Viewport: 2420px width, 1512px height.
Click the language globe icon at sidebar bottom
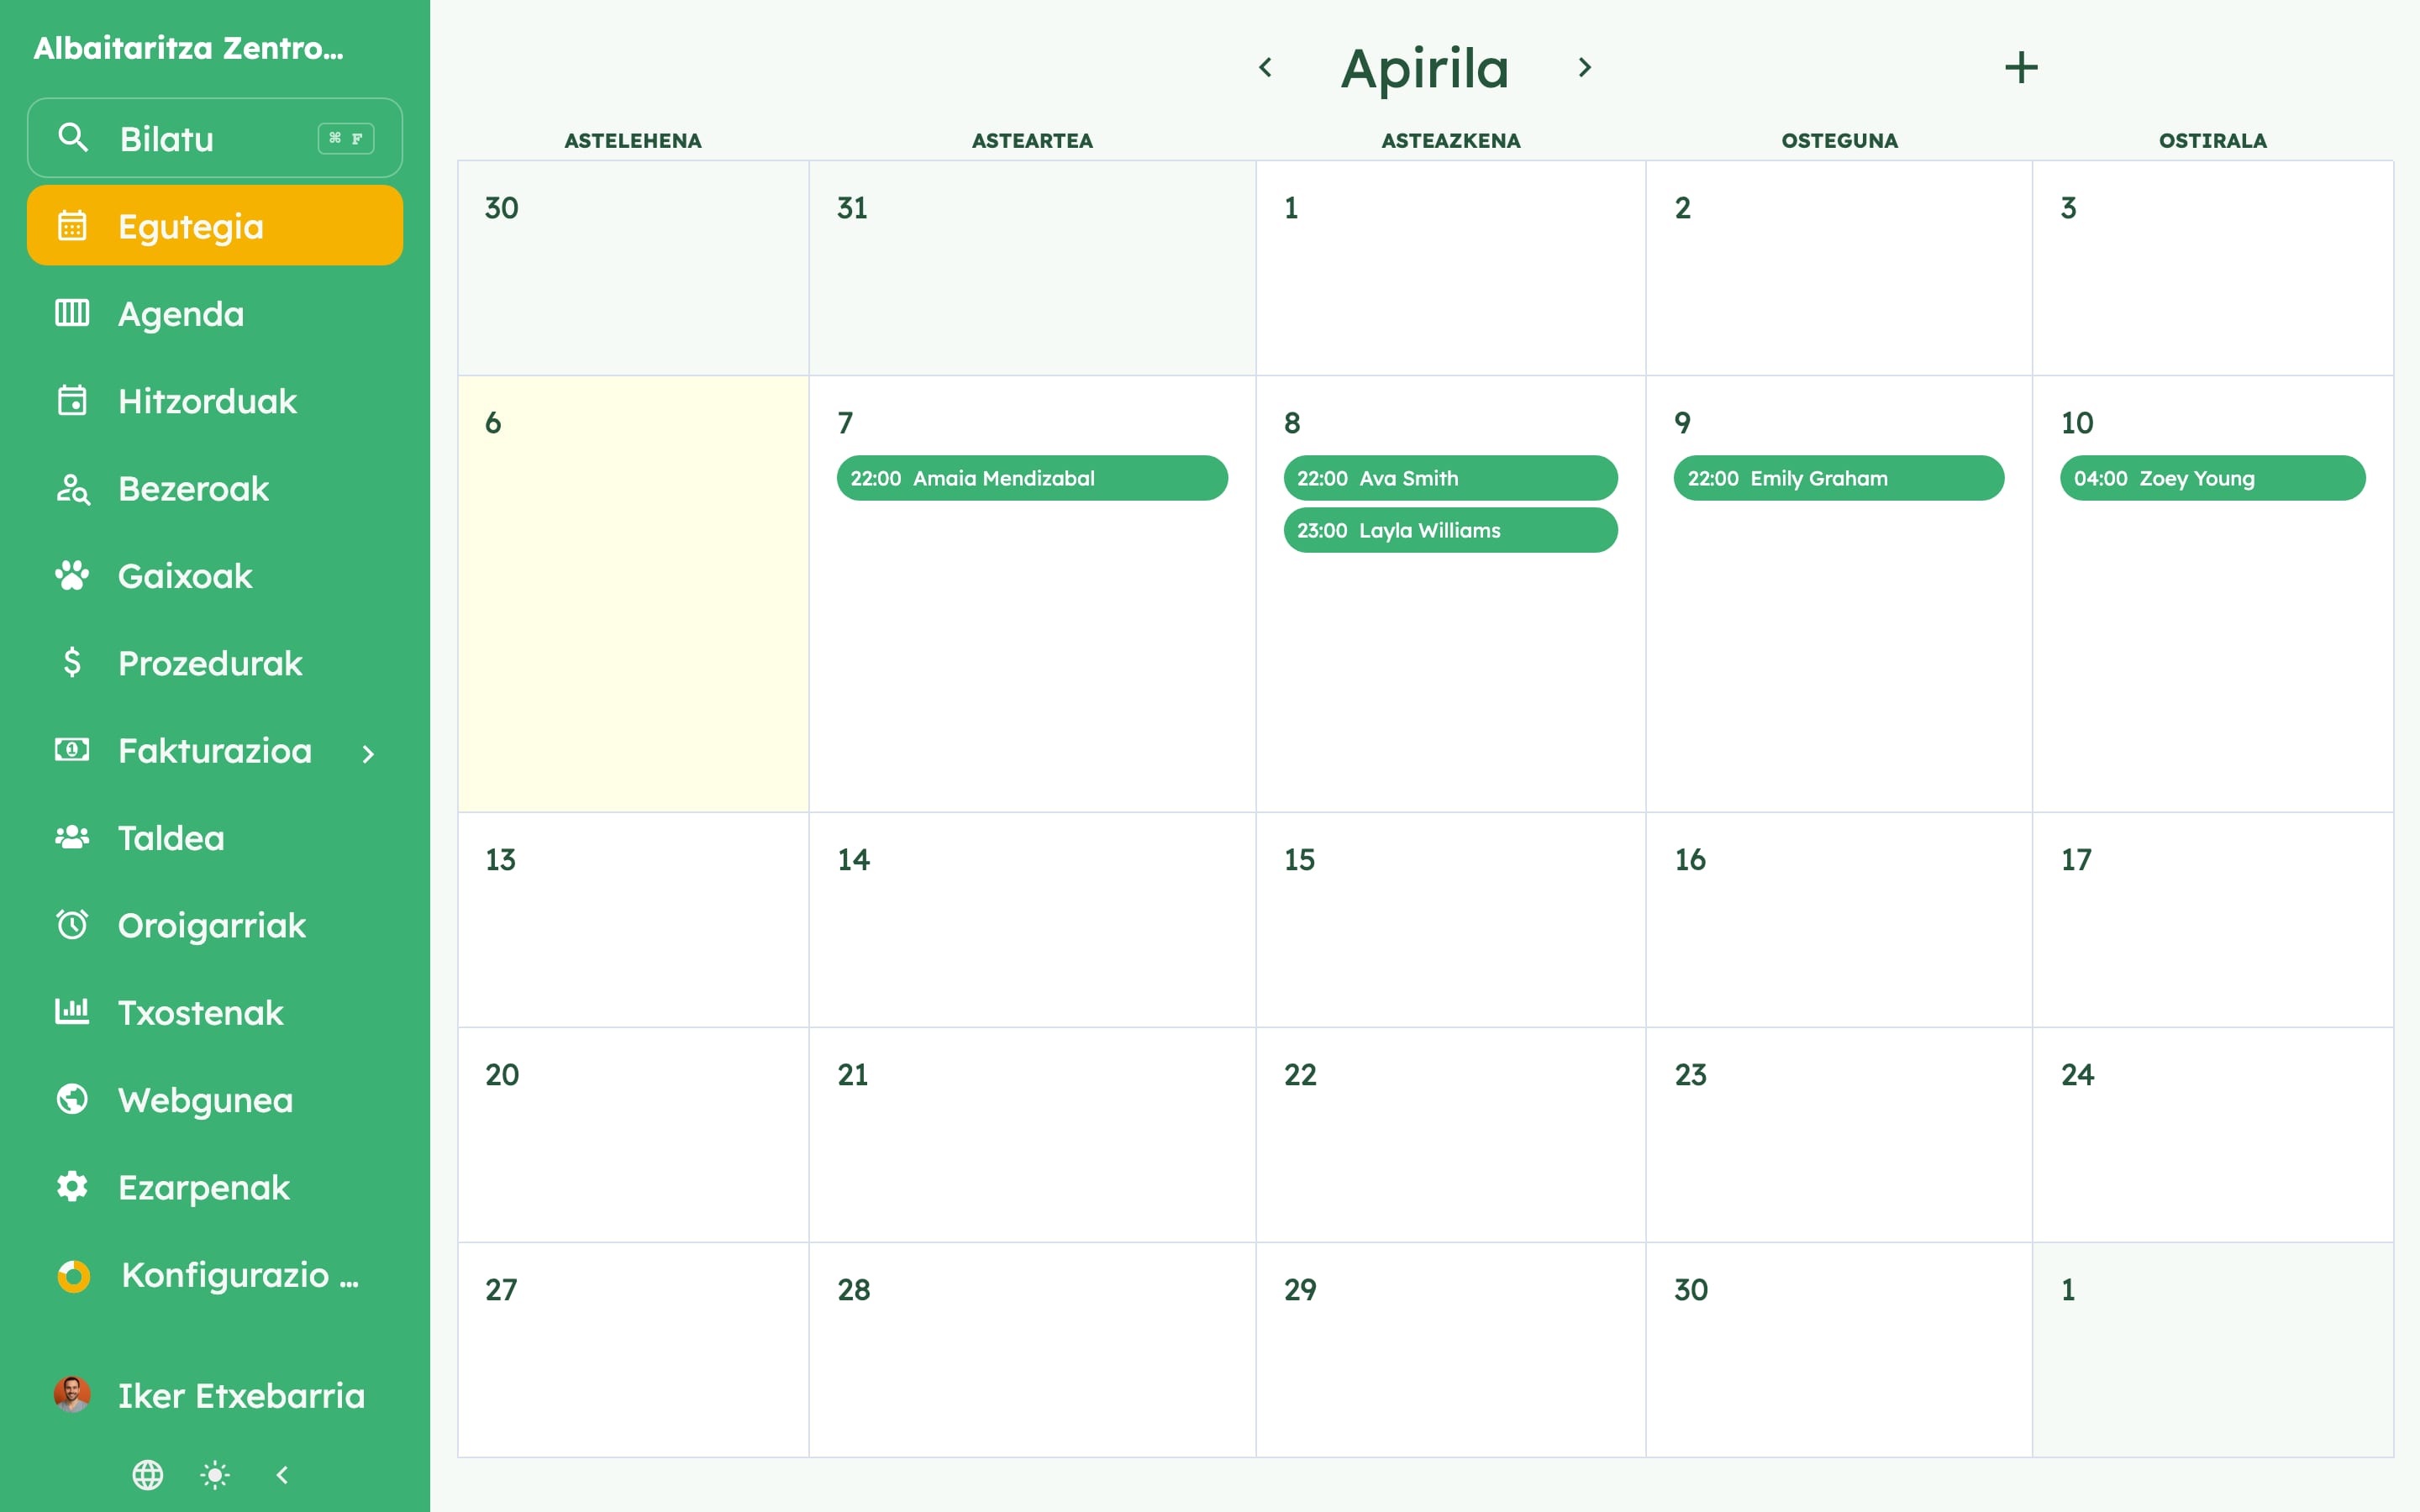[x=148, y=1474]
